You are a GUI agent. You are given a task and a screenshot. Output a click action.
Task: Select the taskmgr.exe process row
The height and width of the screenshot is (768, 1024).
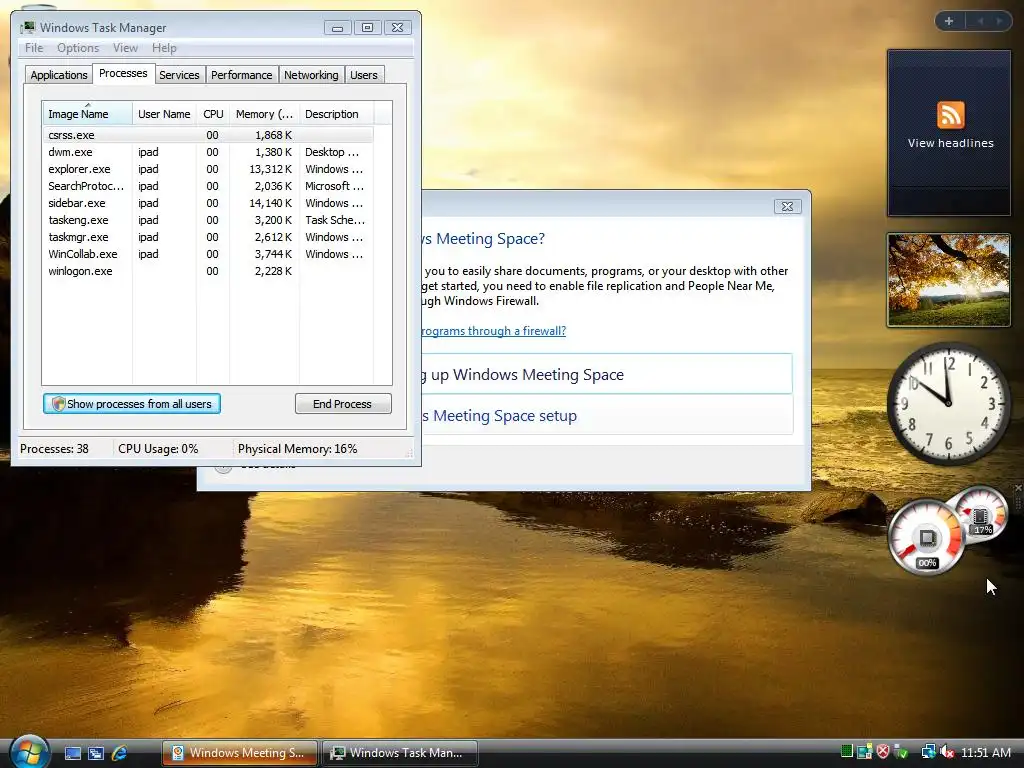click(208, 237)
